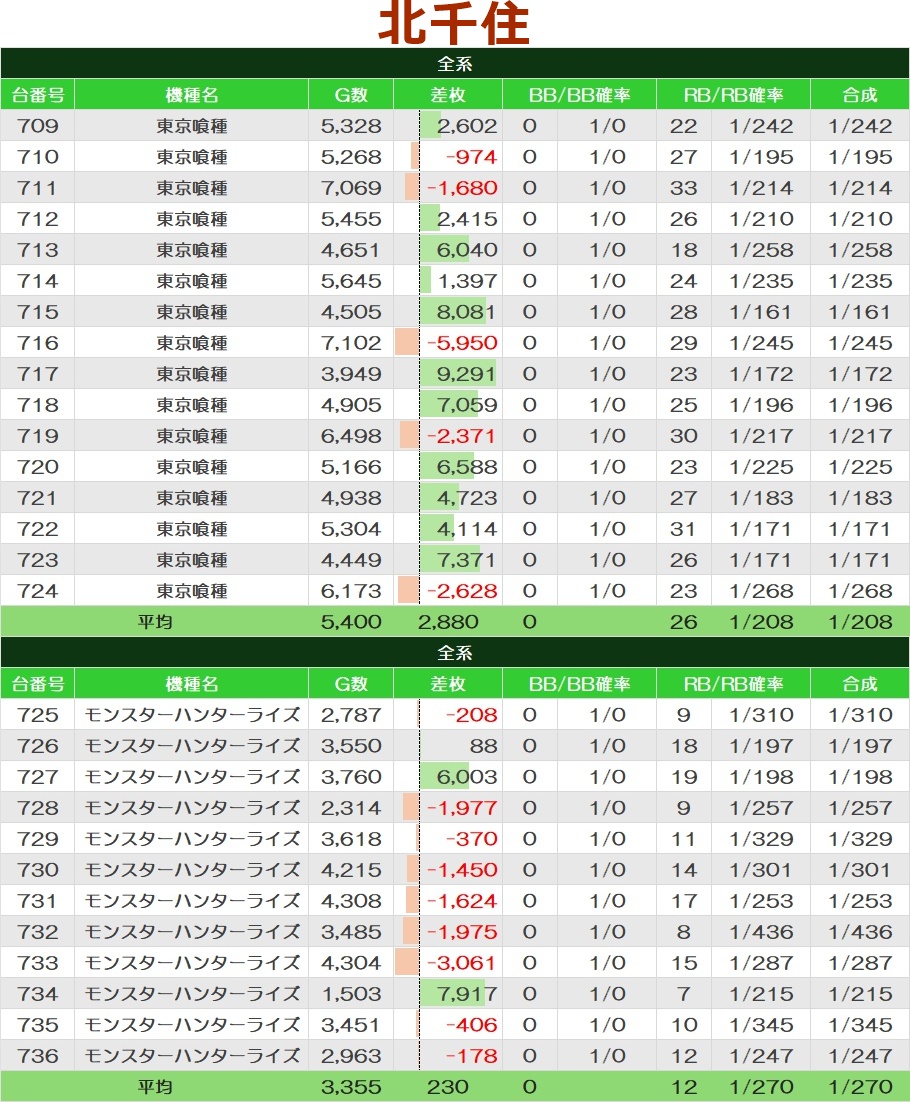Viewport: 910px width, 1102px height.
Task: Click BB/BB確率 header in first table
Action: 579,95
